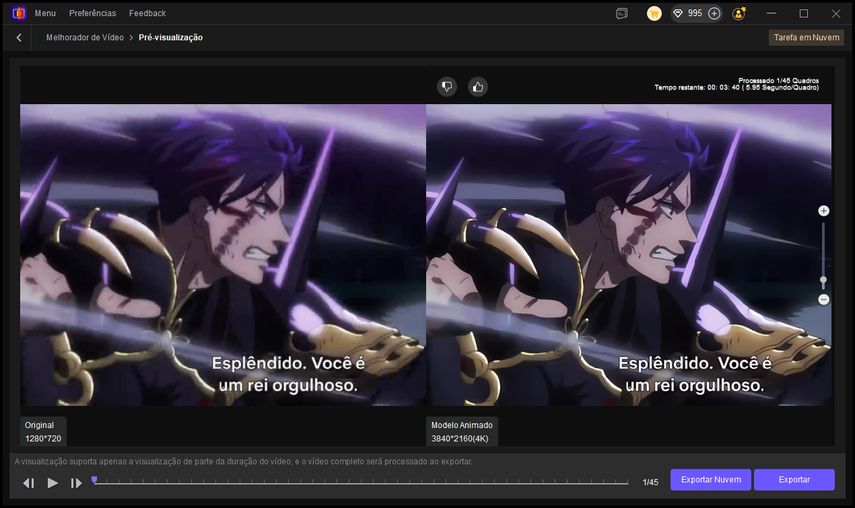
Task: Rate preview with thumbs up
Action: point(478,87)
